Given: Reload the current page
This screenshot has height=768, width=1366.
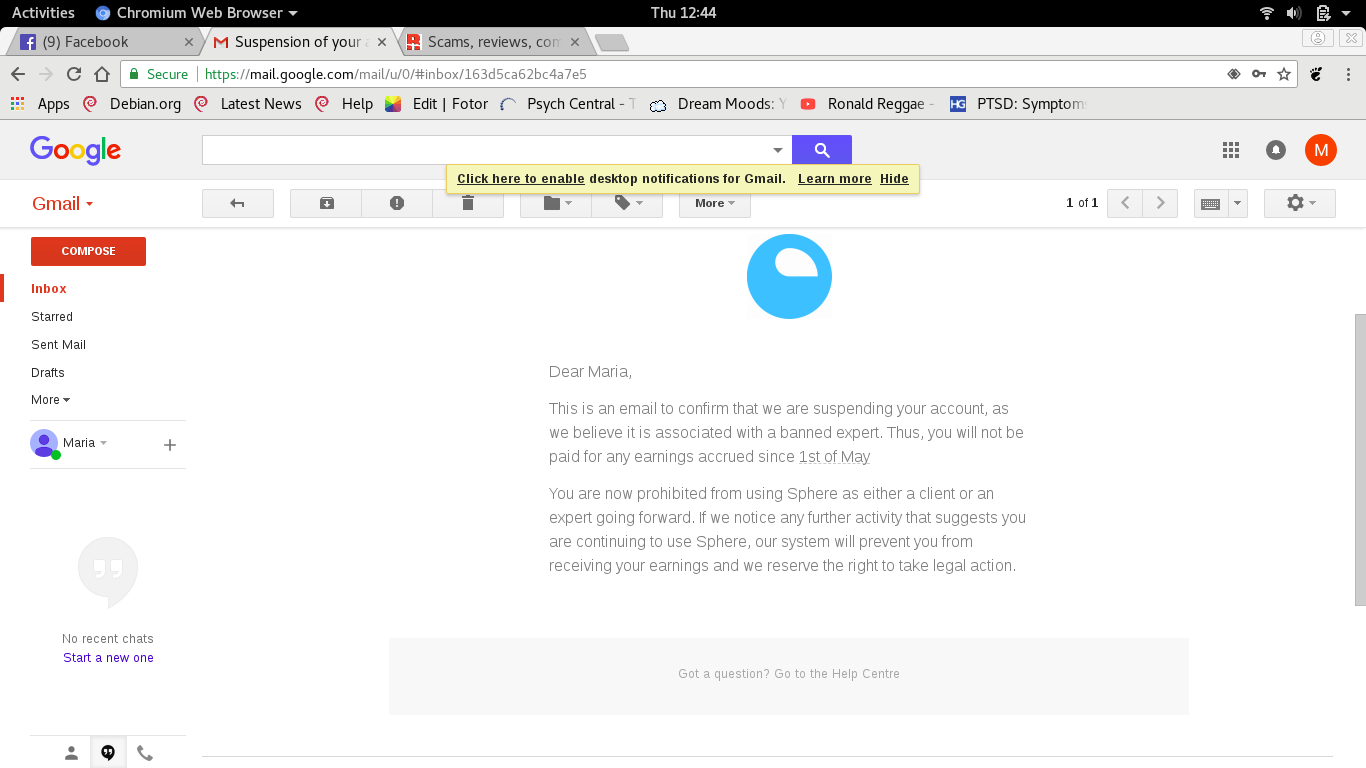Looking at the screenshot, I should [73, 74].
